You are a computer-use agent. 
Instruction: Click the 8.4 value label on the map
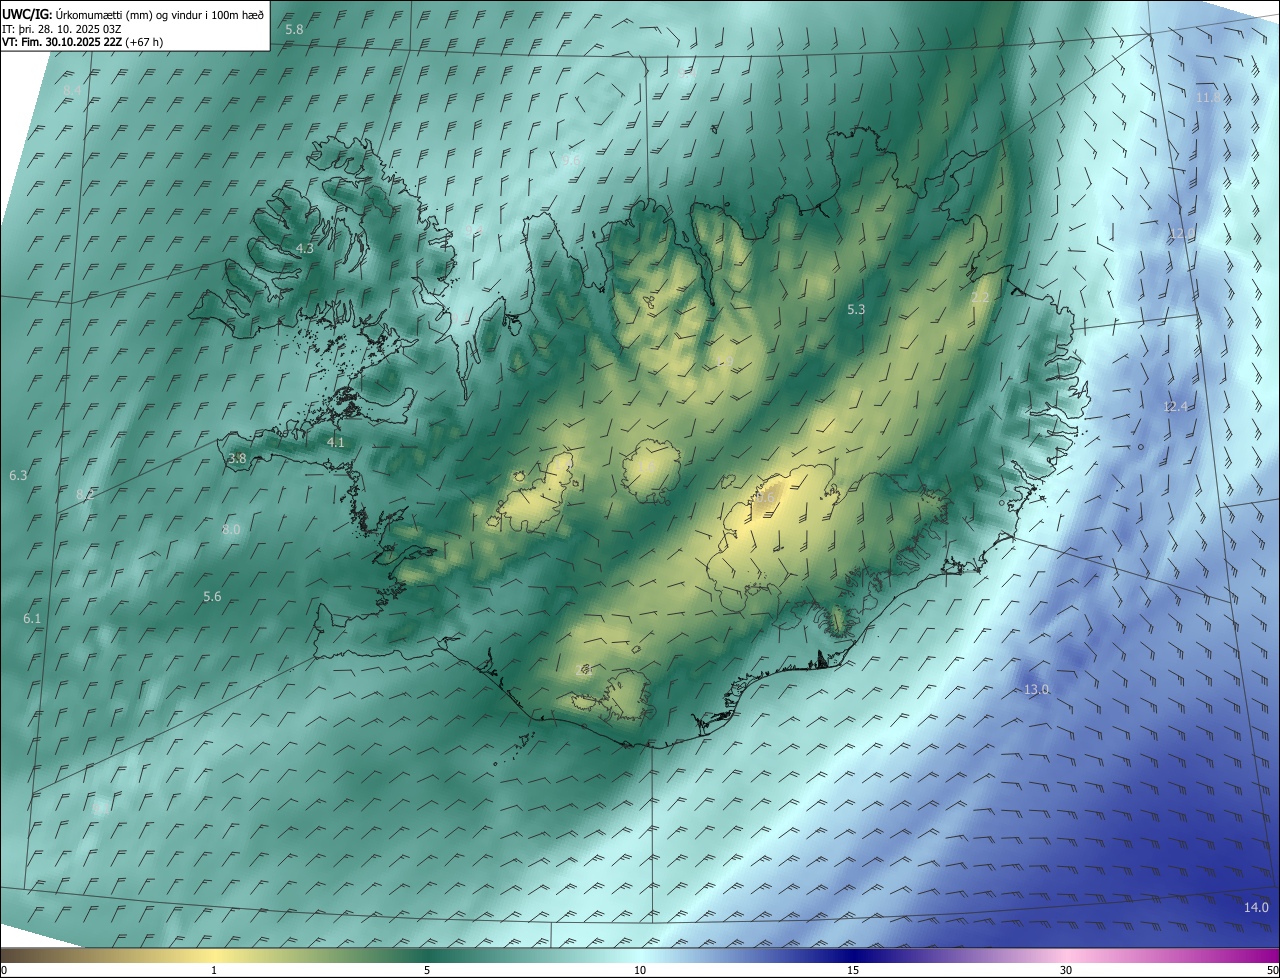coord(72,91)
